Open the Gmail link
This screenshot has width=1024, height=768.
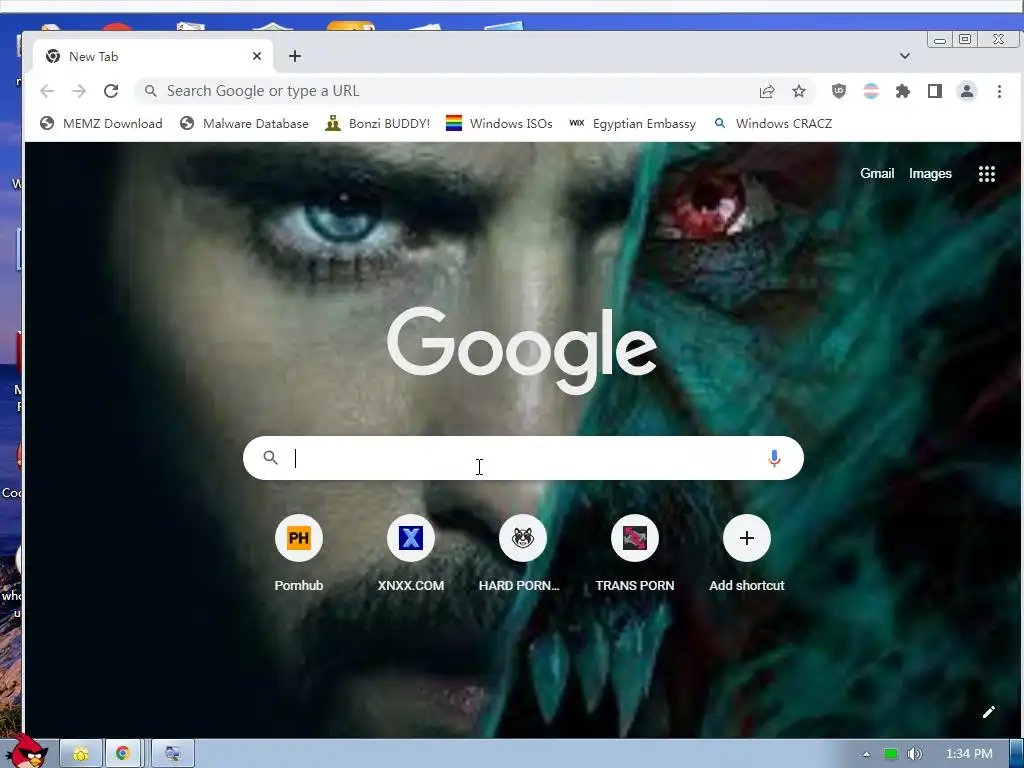coord(876,174)
